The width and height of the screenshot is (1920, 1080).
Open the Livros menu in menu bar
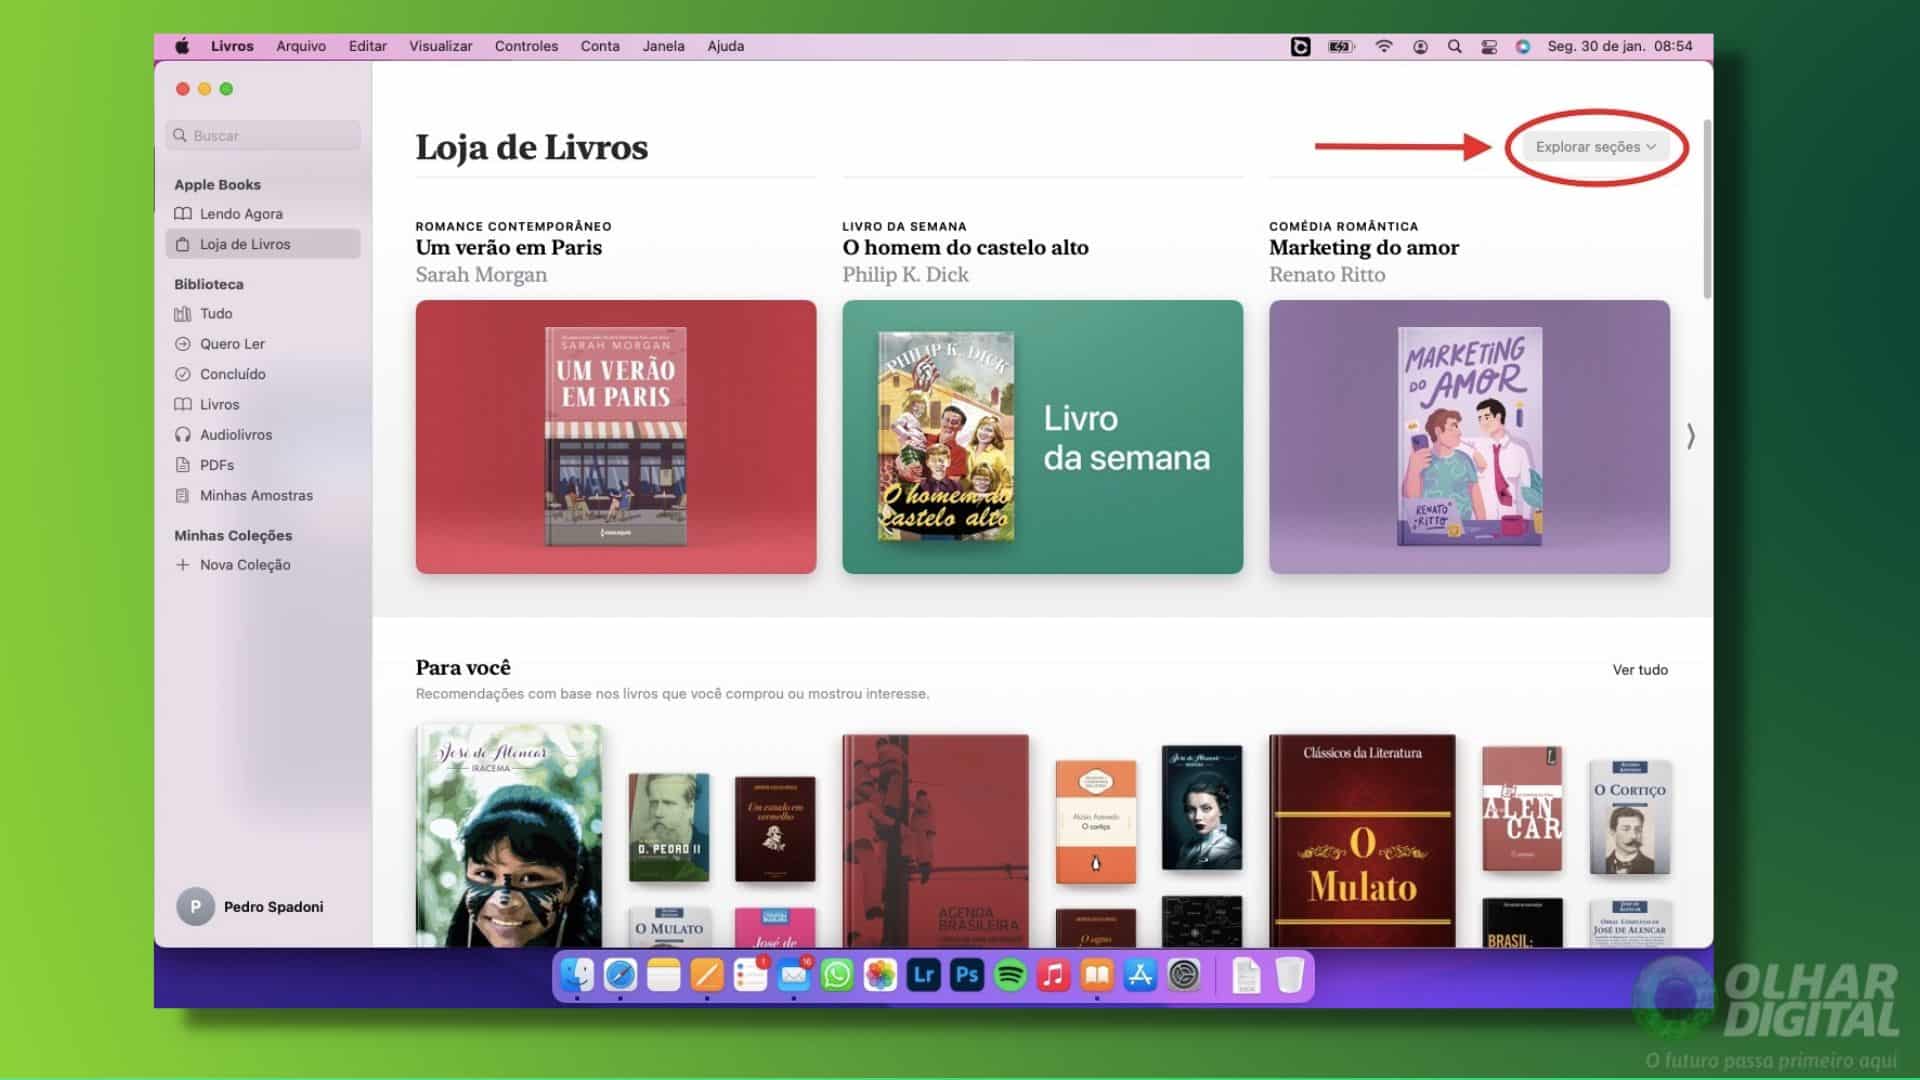pos(232,46)
